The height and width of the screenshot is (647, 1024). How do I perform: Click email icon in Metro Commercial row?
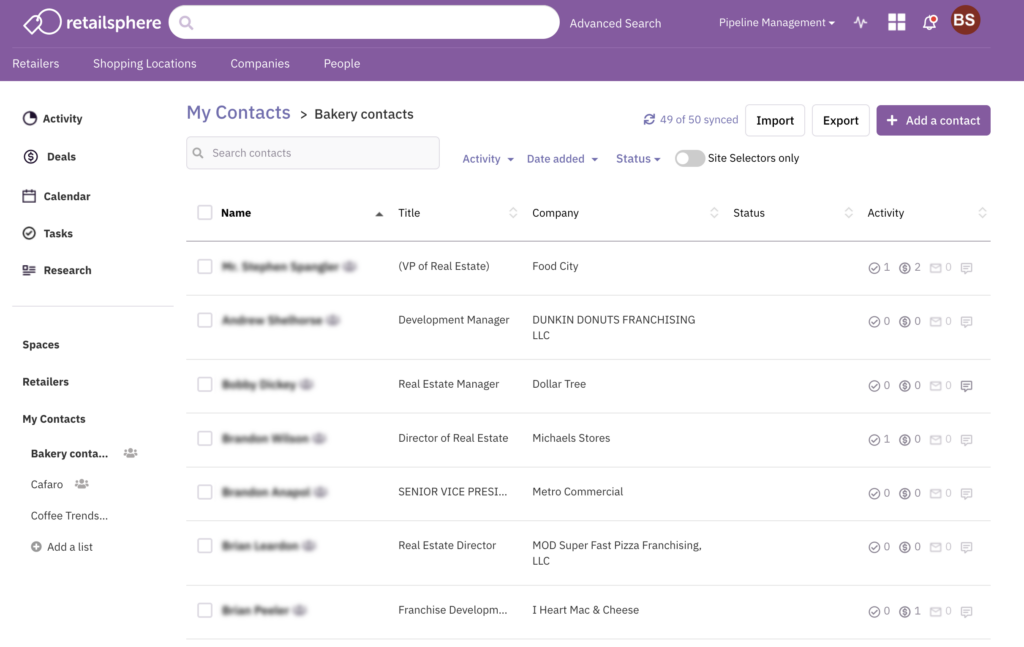pyautogui.click(x=935, y=494)
